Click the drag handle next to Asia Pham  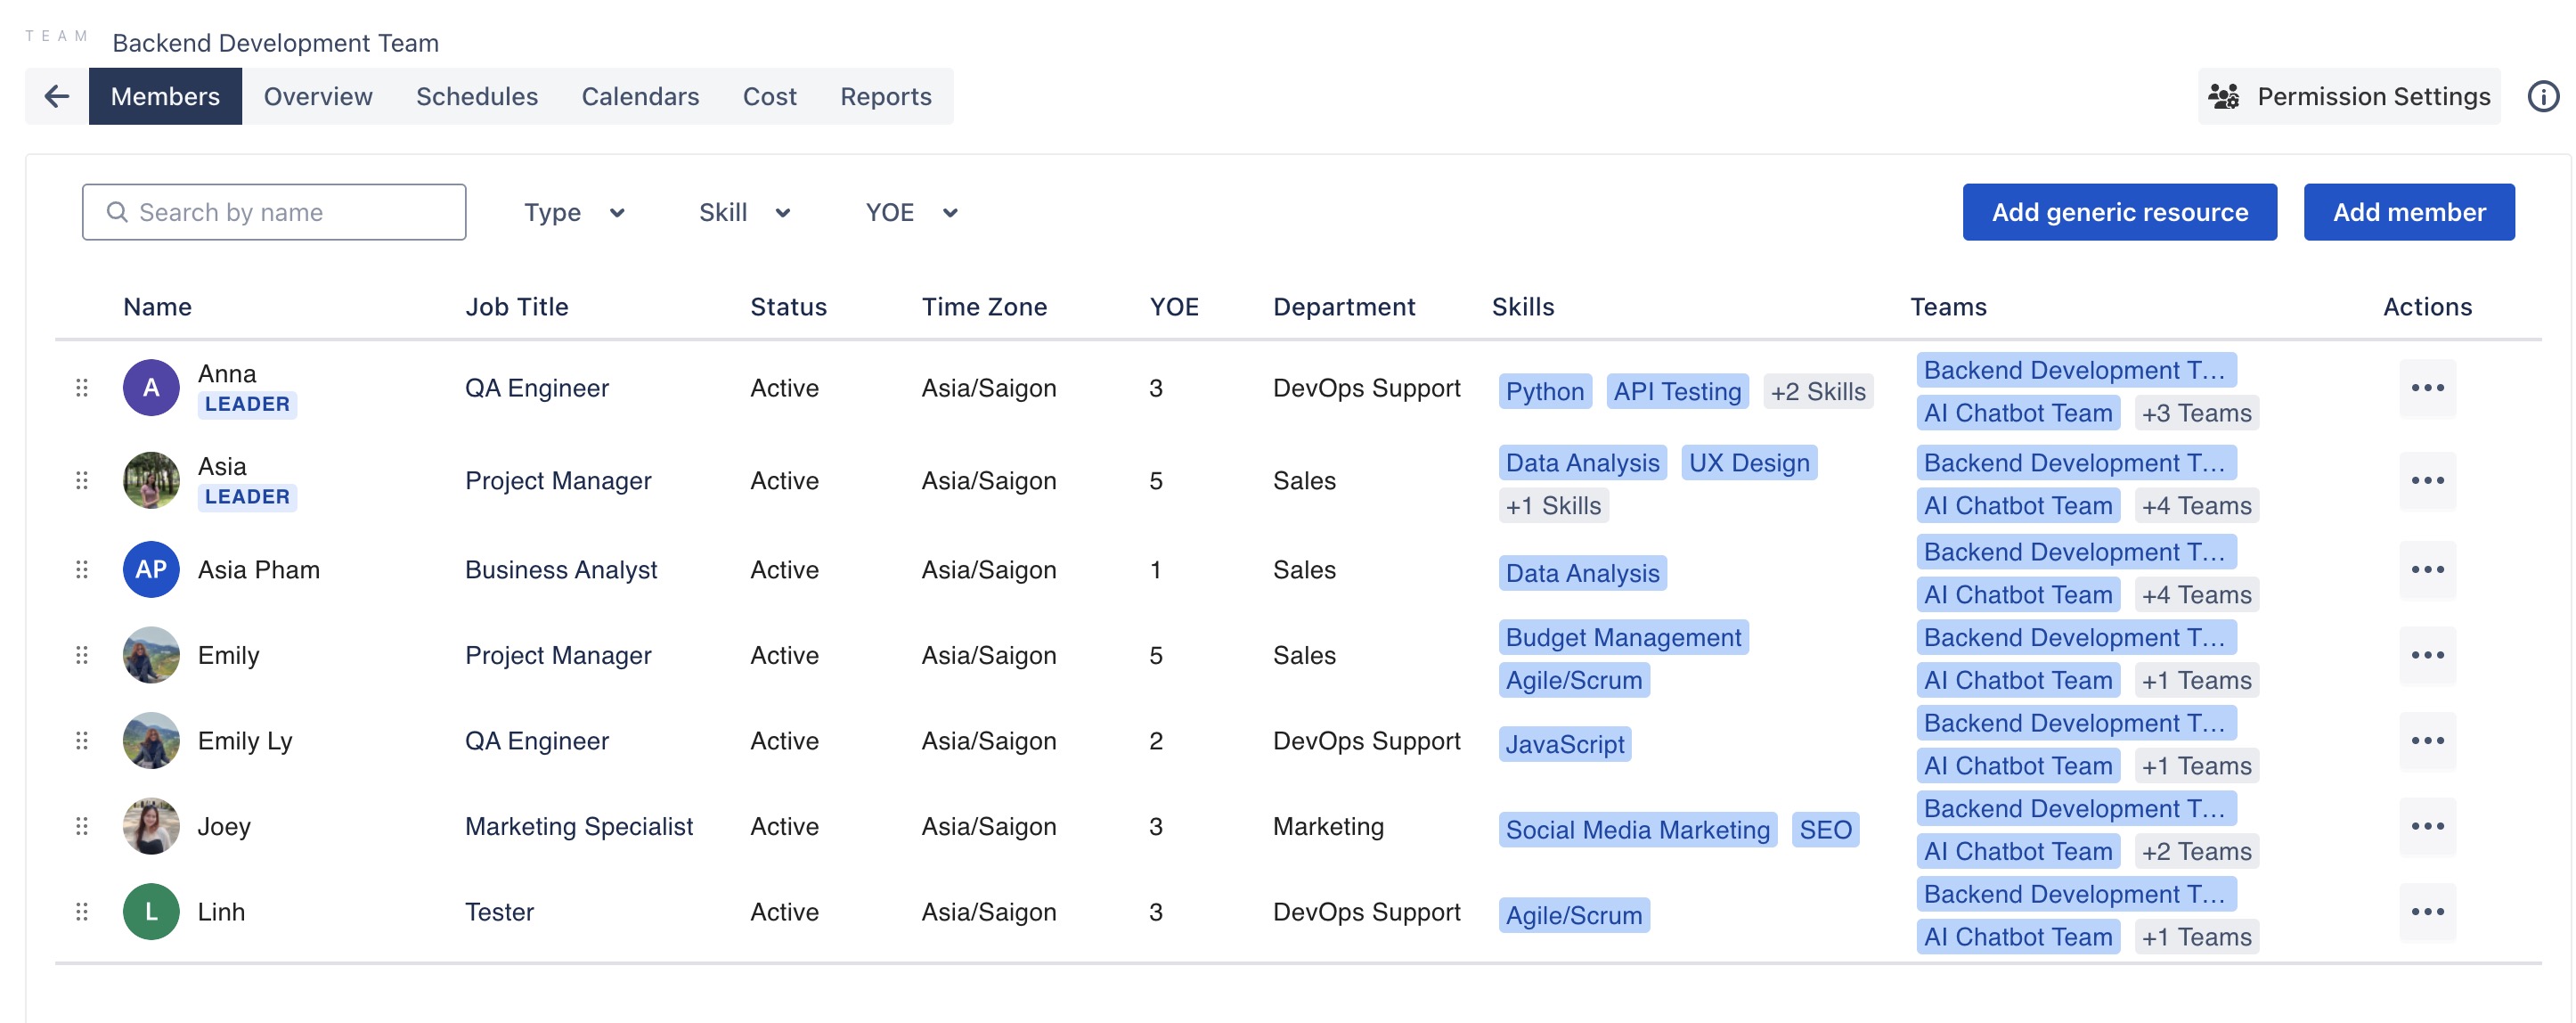82,570
